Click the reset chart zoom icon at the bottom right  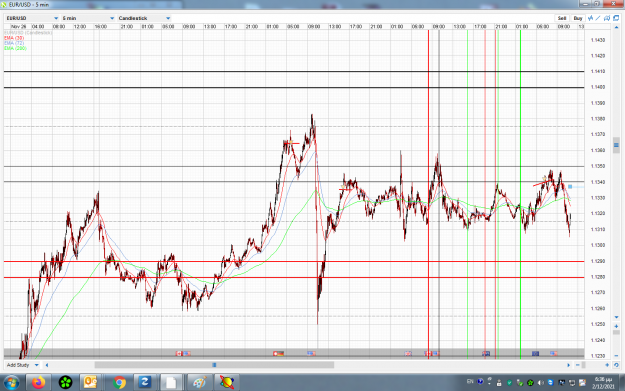(616, 365)
